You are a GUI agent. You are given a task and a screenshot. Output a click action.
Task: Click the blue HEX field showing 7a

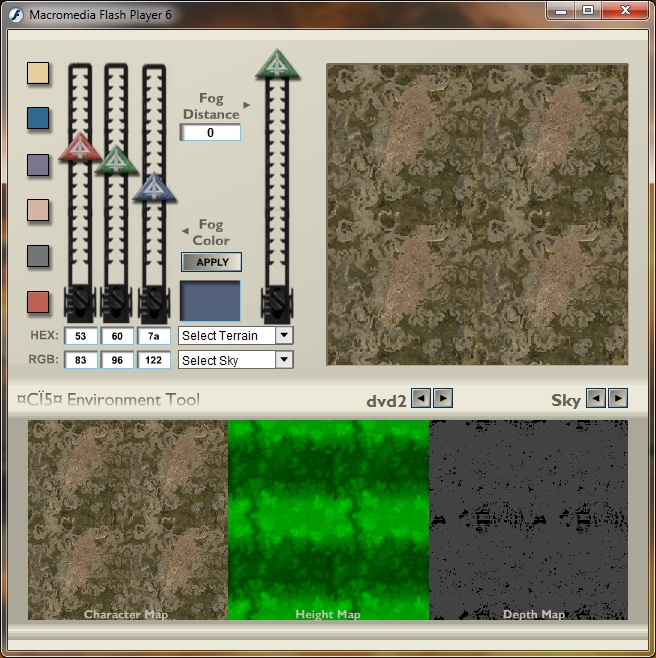(x=154, y=336)
